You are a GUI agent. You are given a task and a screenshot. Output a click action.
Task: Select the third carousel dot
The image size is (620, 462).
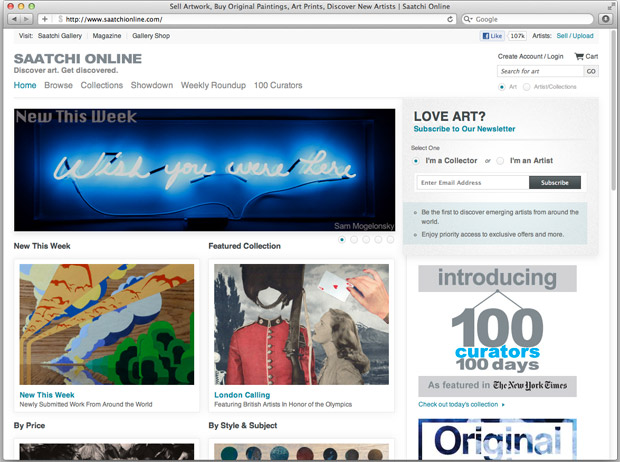coord(366,240)
